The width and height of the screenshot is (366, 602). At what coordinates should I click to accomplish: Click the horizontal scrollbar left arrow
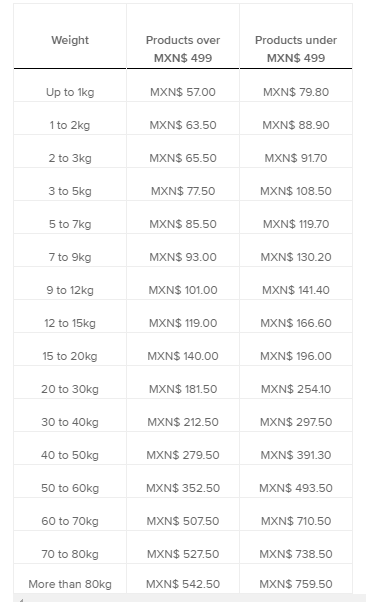pyautogui.click(x=22, y=599)
